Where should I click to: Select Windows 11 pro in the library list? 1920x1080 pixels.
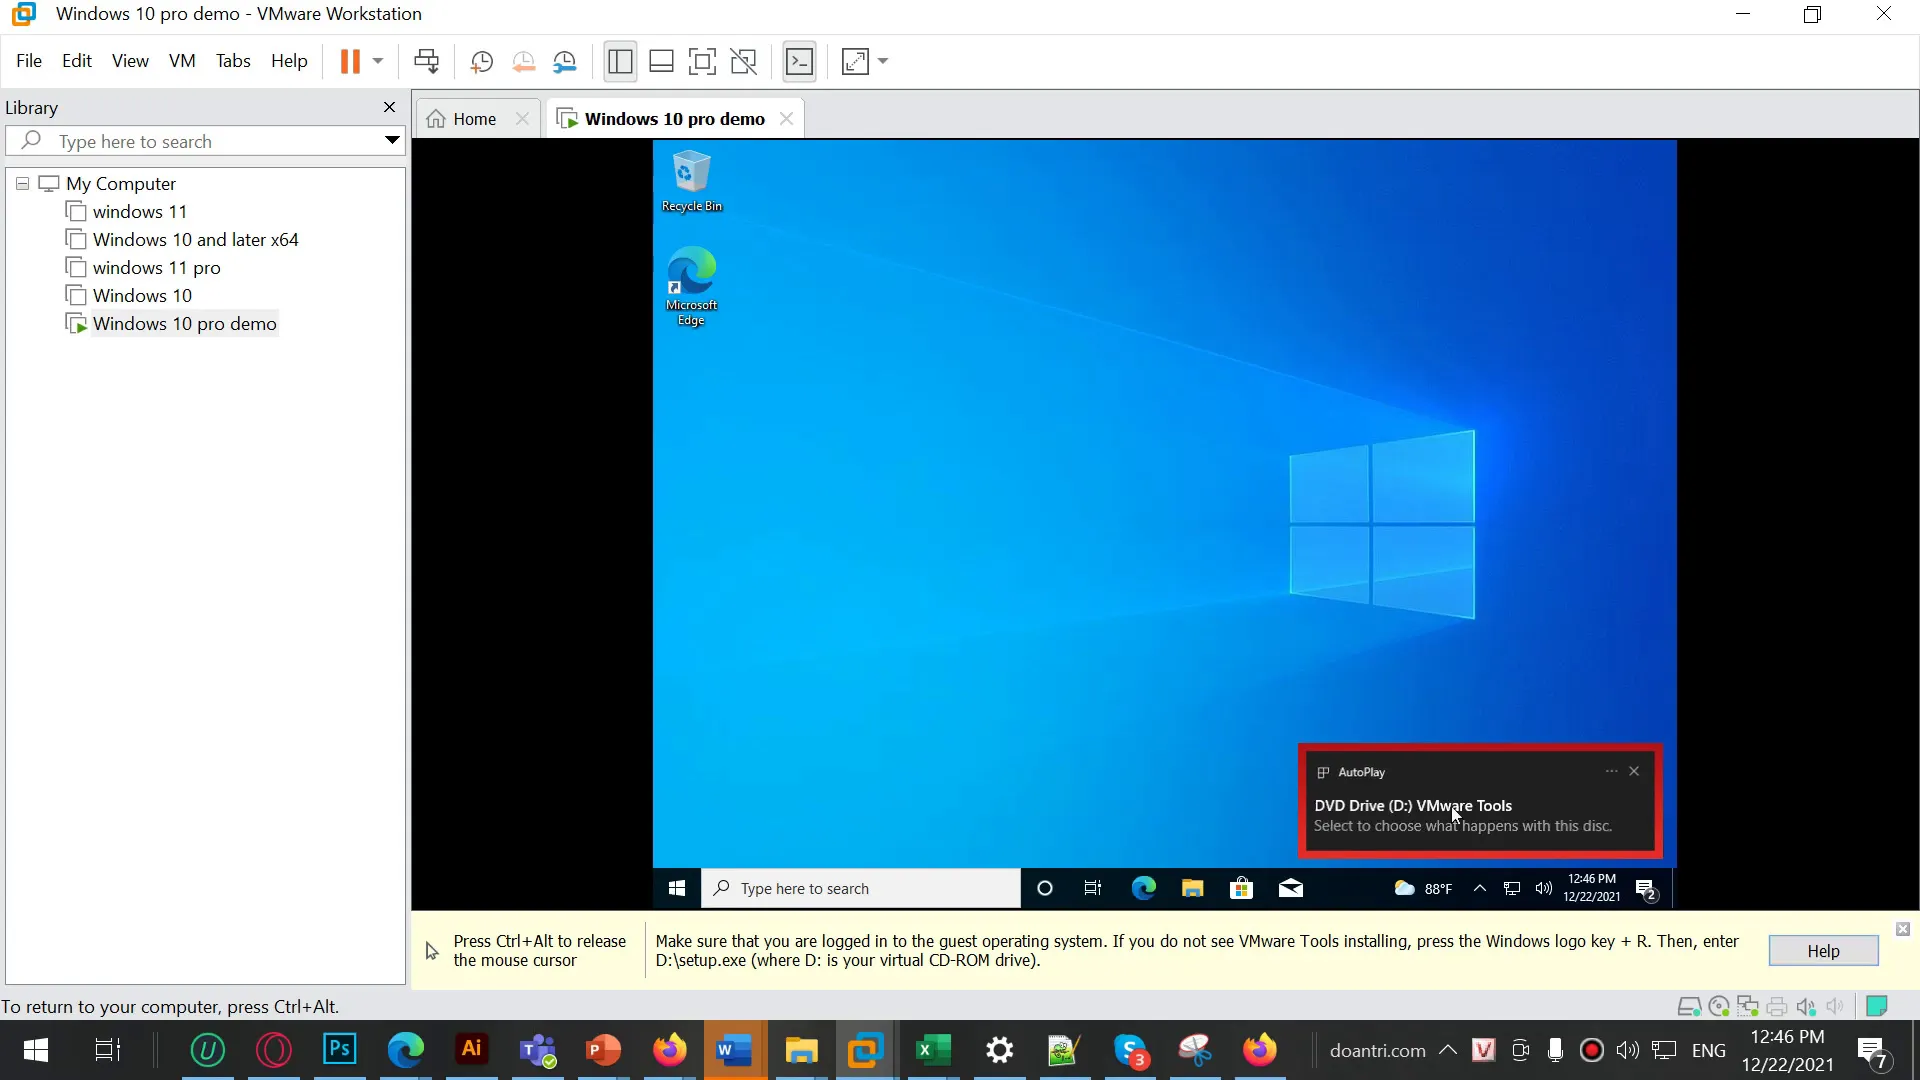point(155,267)
